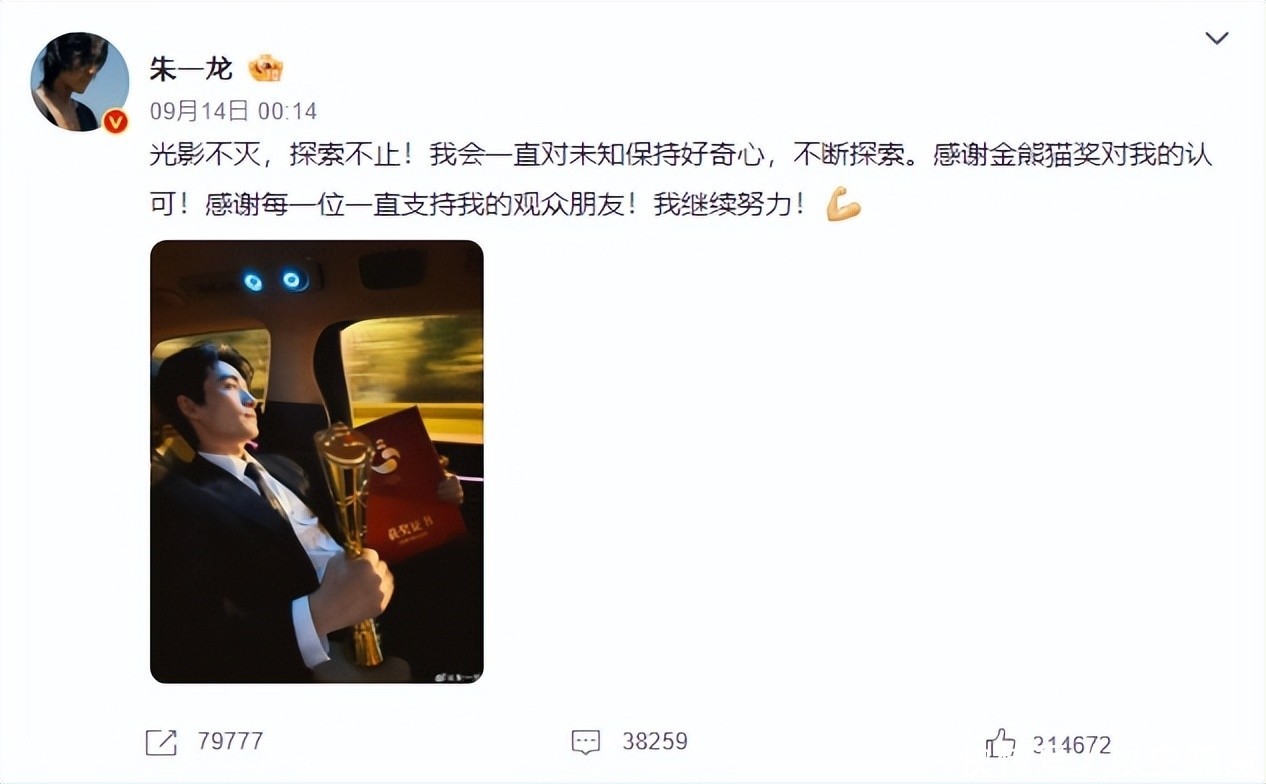Open the 朱一龙 username link
Image resolution: width=1266 pixels, height=784 pixels.
(191, 68)
